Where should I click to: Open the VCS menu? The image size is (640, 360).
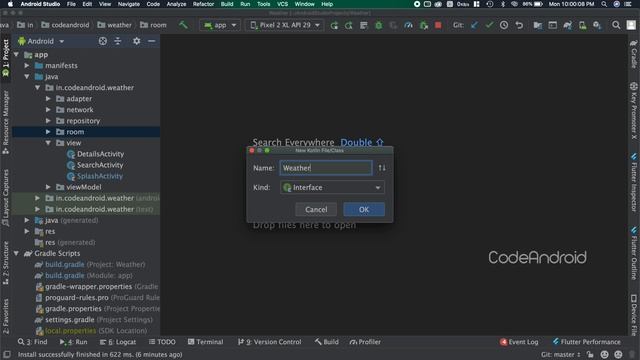point(282,4)
